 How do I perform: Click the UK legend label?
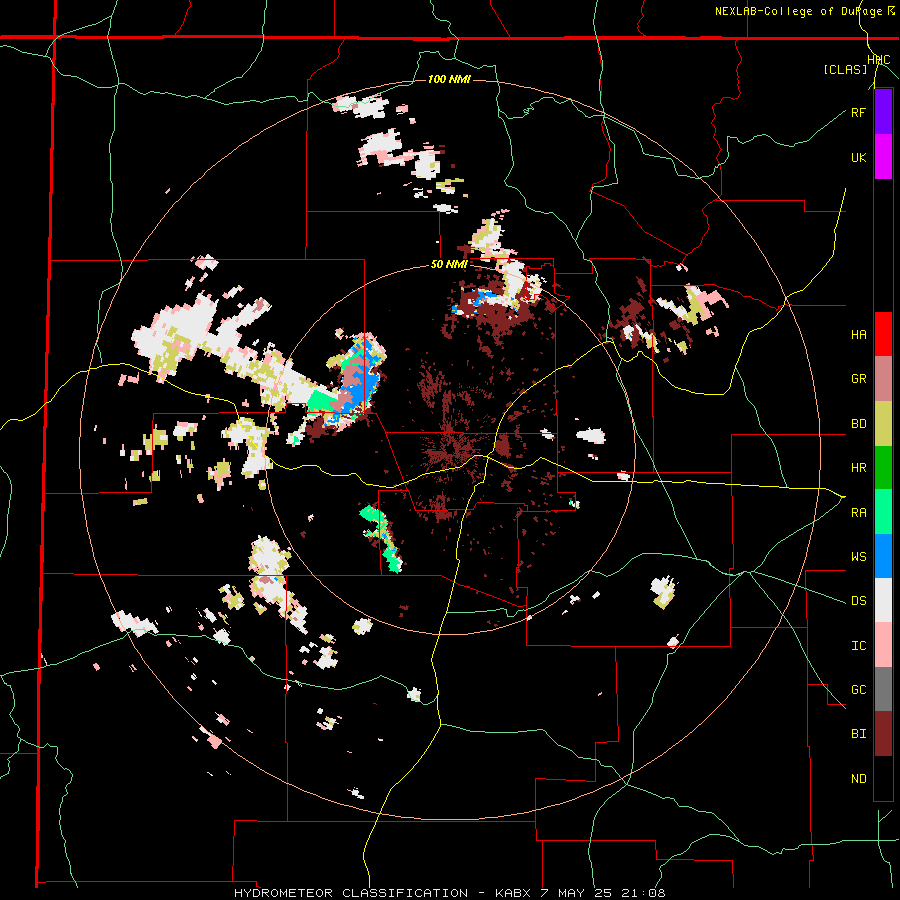[x=858, y=157]
